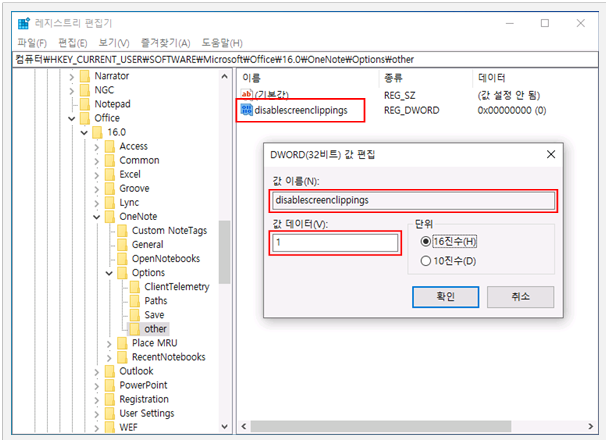Select the Notepad folder icon
Image resolution: width=609 pixels, height=442 pixels.
pos(85,104)
